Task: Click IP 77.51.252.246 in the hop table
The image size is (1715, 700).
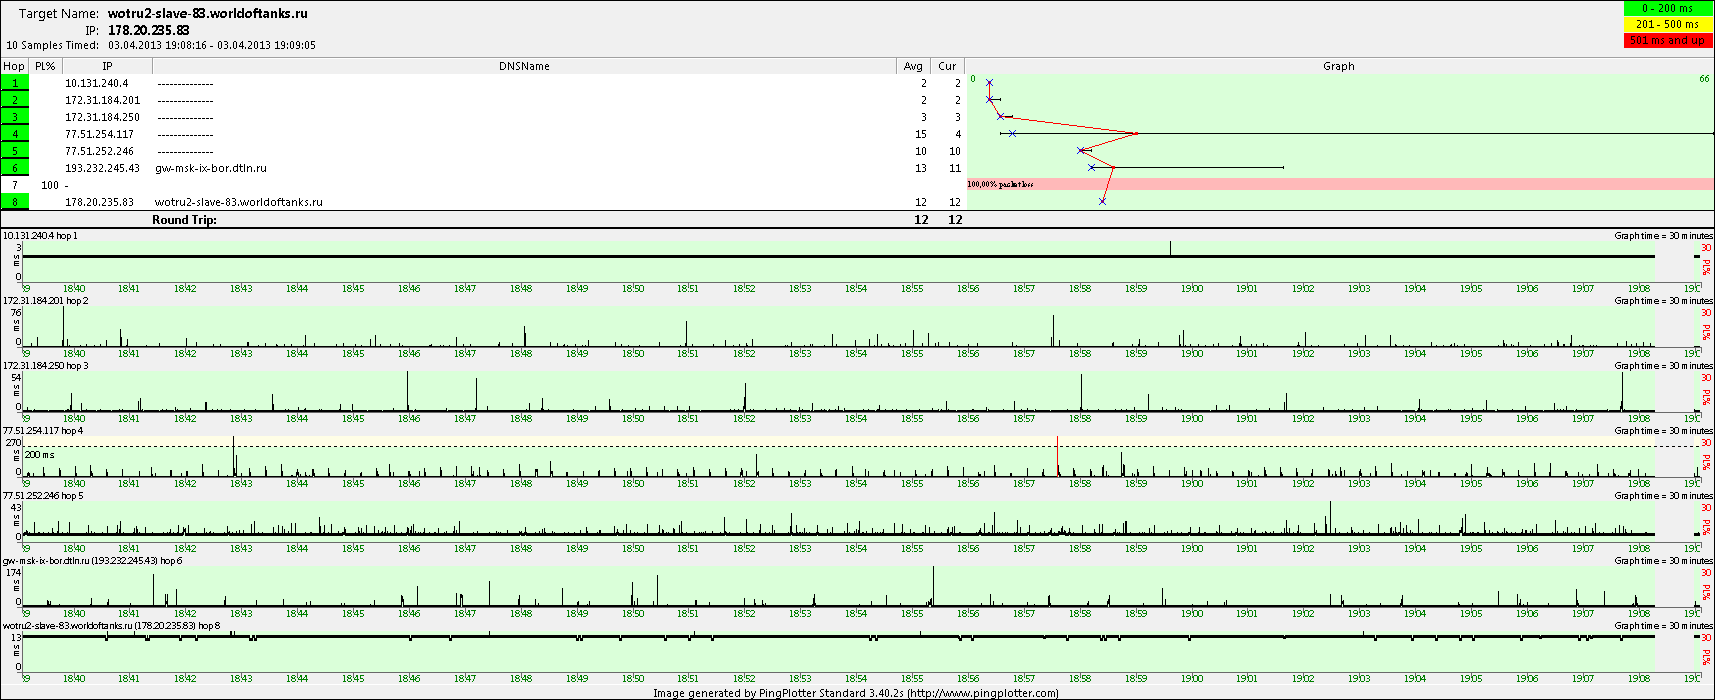Action: 99,151
